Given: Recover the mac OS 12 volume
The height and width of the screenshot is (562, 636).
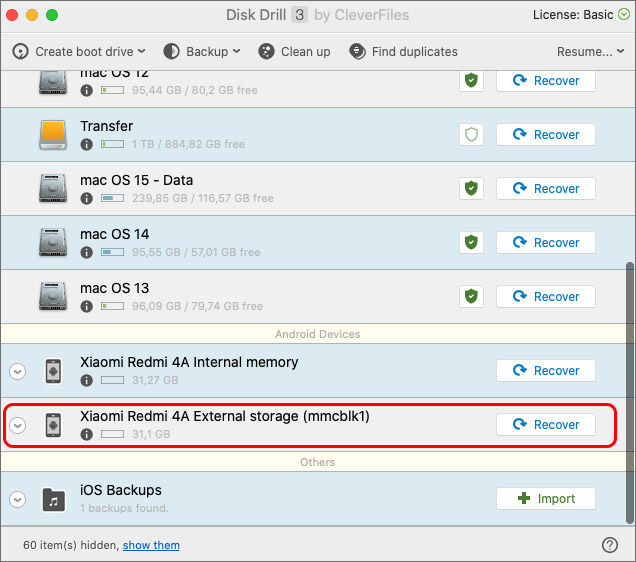Looking at the screenshot, I should pos(546,80).
